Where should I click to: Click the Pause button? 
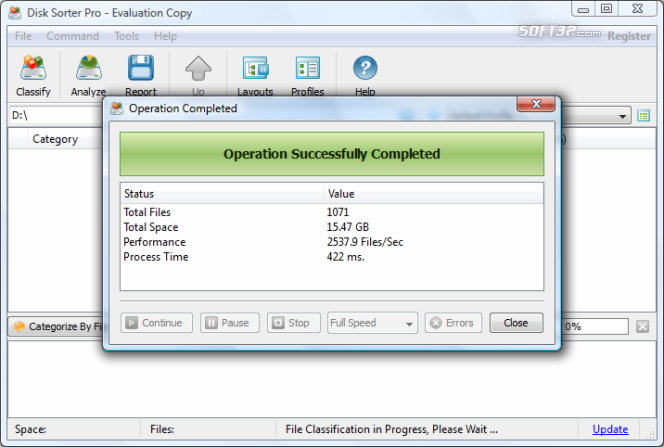230,323
